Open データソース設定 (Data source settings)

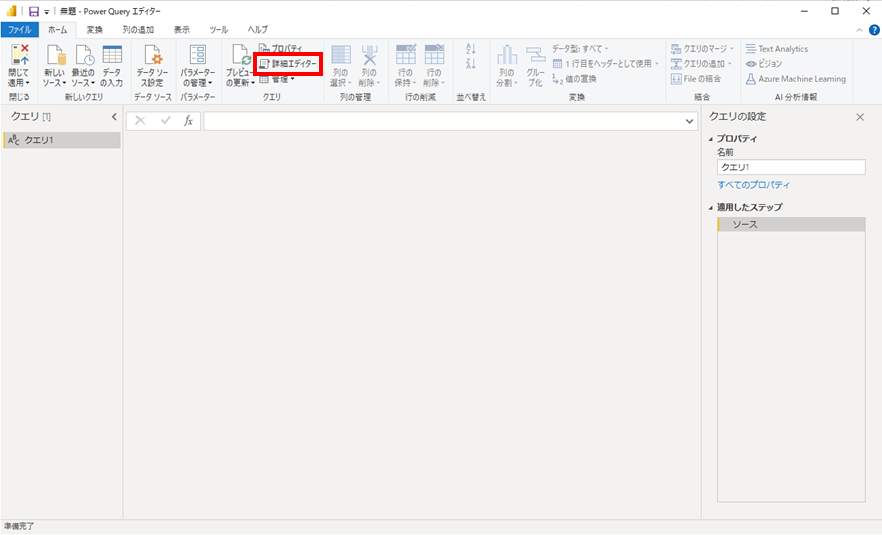[x=150, y=58]
